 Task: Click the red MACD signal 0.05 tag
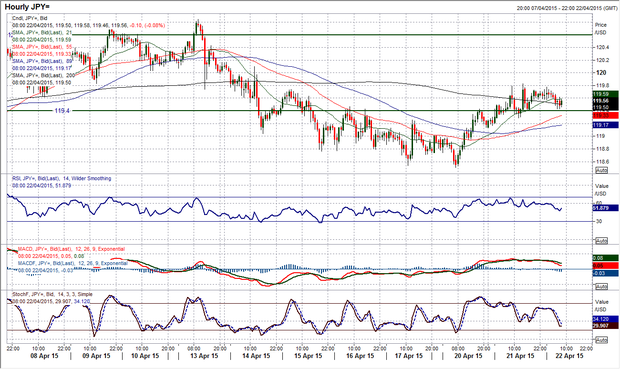tap(605, 266)
